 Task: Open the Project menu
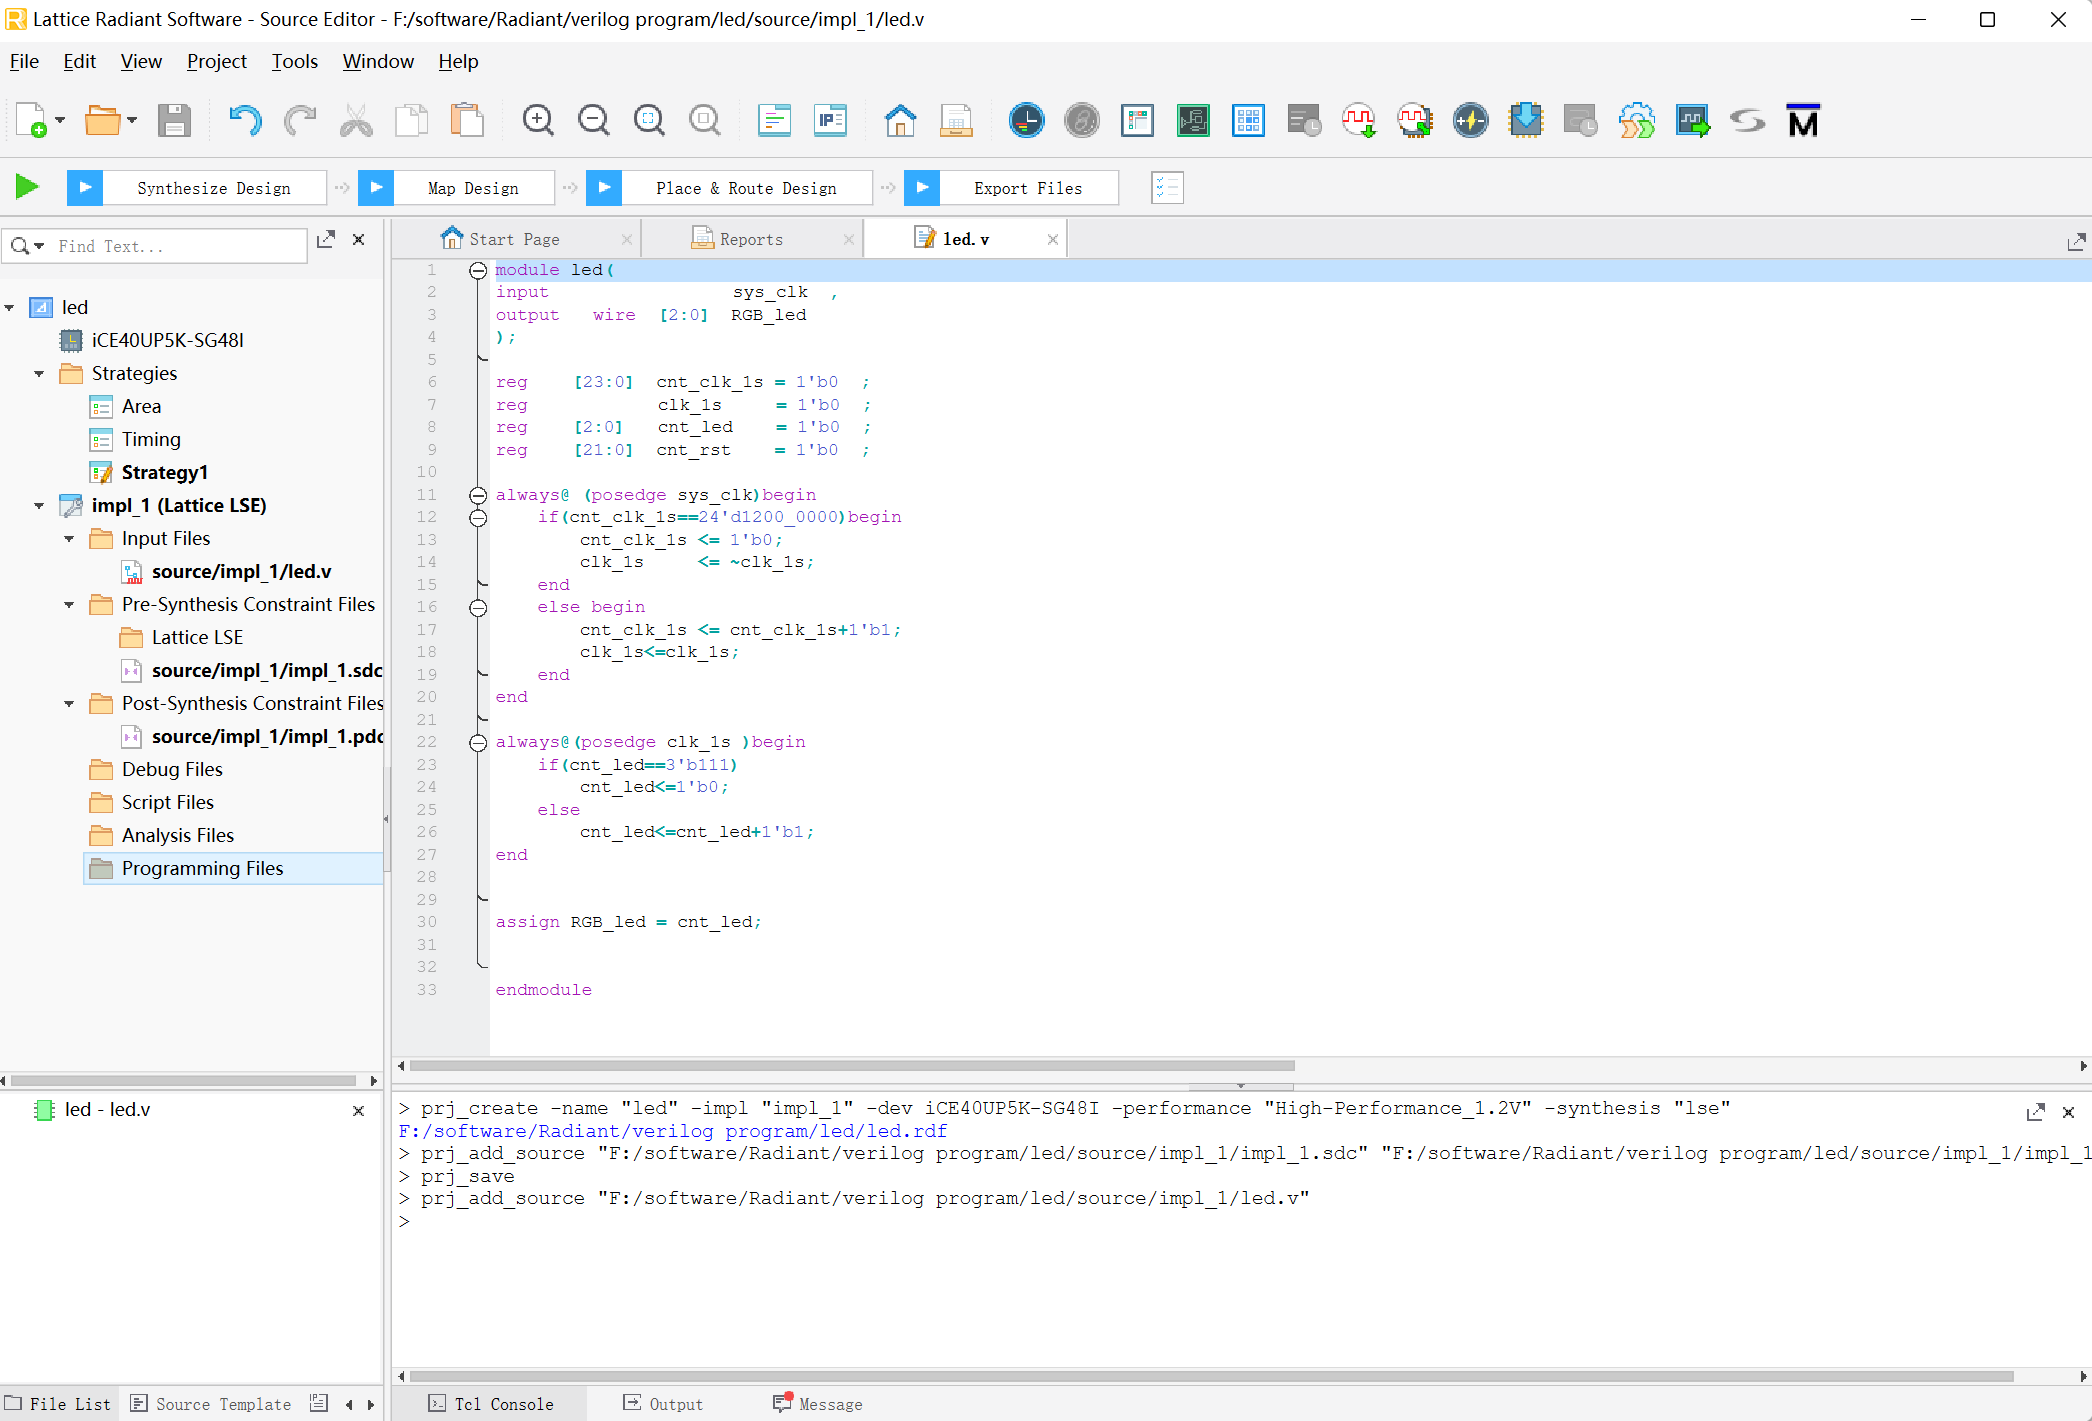click(x=217, y=61)
